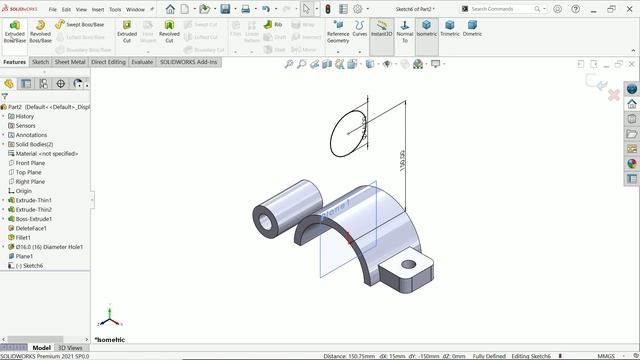The image size is (640, 360).
Task: Open the SOLIDWORKS Add-Ins tab
Action: tap(188, 62)
